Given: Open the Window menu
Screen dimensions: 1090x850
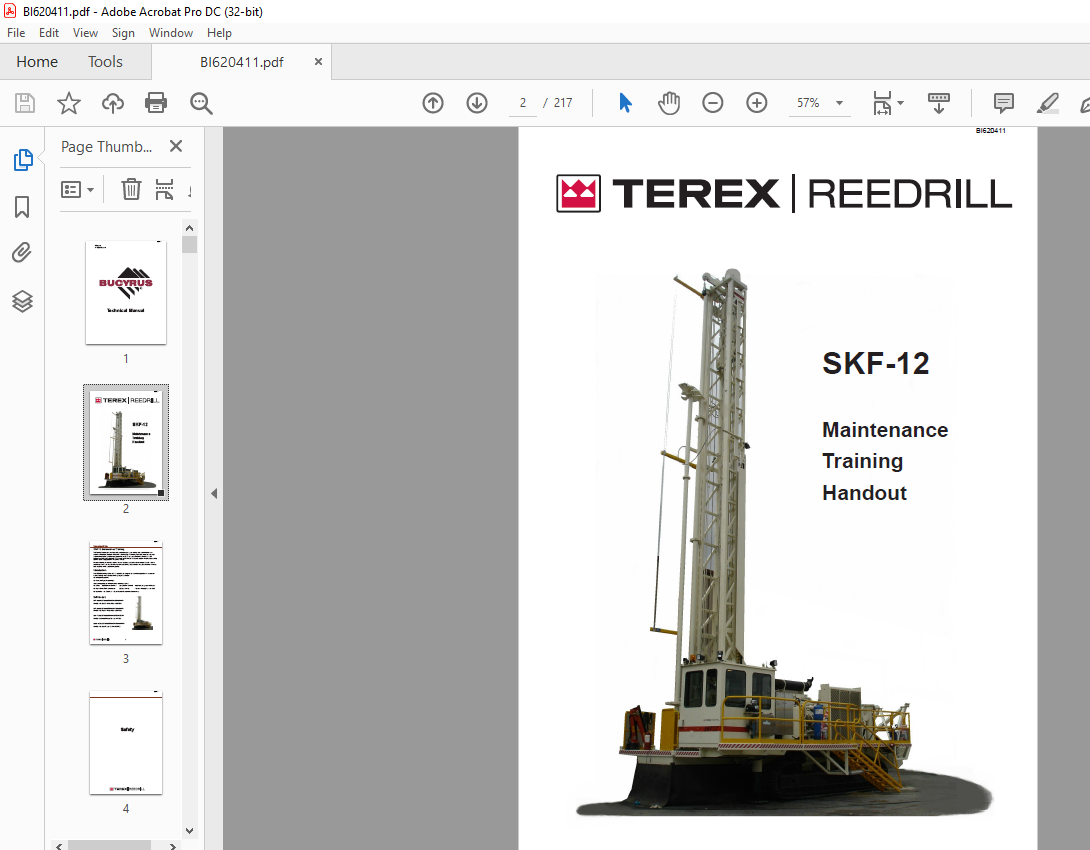Looking at the screenshot, I should (170, 33).
